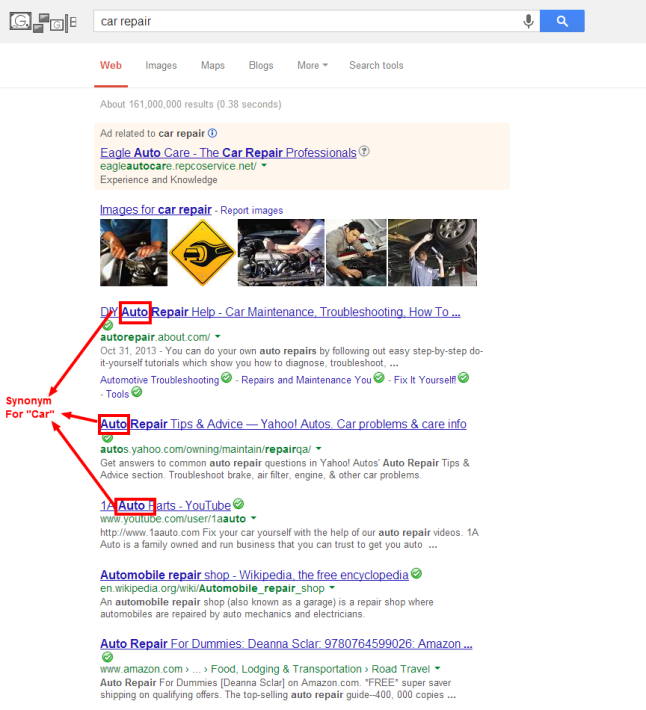Click the green checkmark after Fix It Yourself!
Viewport: 646px width, 710px height.
pyautogui.click(x=463, y=377)
